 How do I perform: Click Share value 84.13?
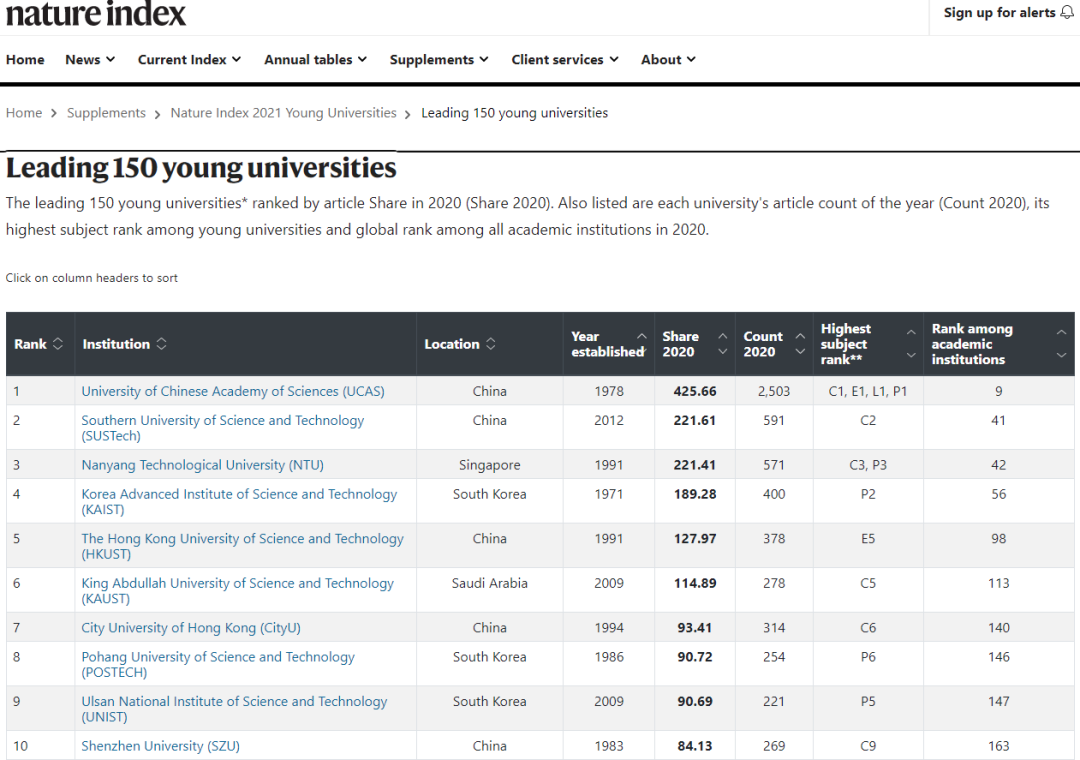point(695,746)
